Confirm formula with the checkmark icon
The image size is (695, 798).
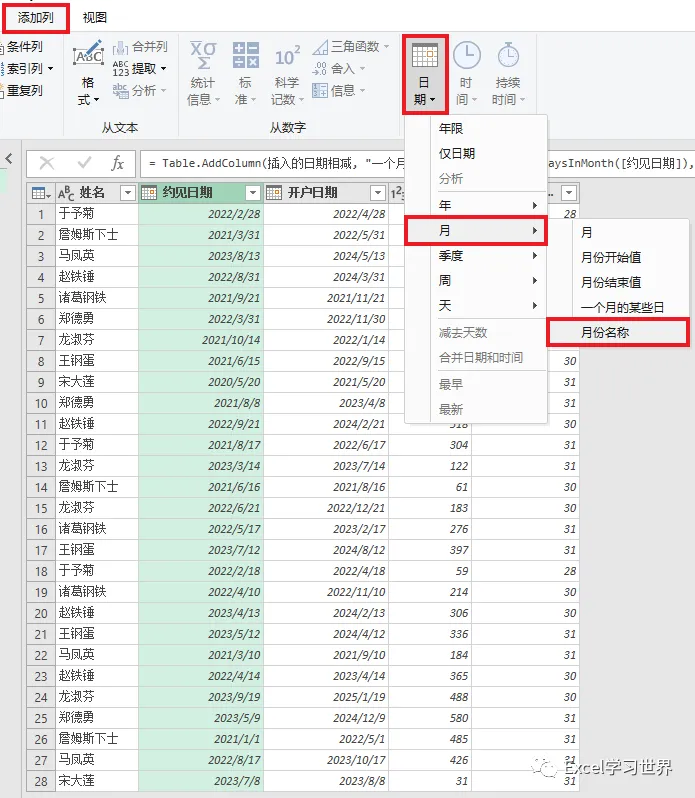click(x=84, y=163)
